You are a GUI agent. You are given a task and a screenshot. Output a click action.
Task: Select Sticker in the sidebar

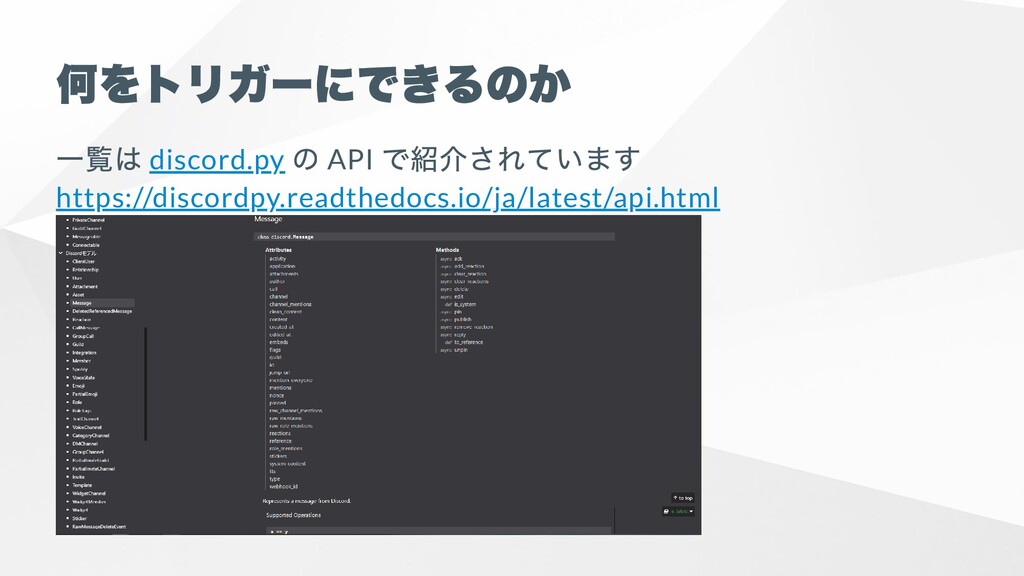pyautogui.click(x=79, y=519)
